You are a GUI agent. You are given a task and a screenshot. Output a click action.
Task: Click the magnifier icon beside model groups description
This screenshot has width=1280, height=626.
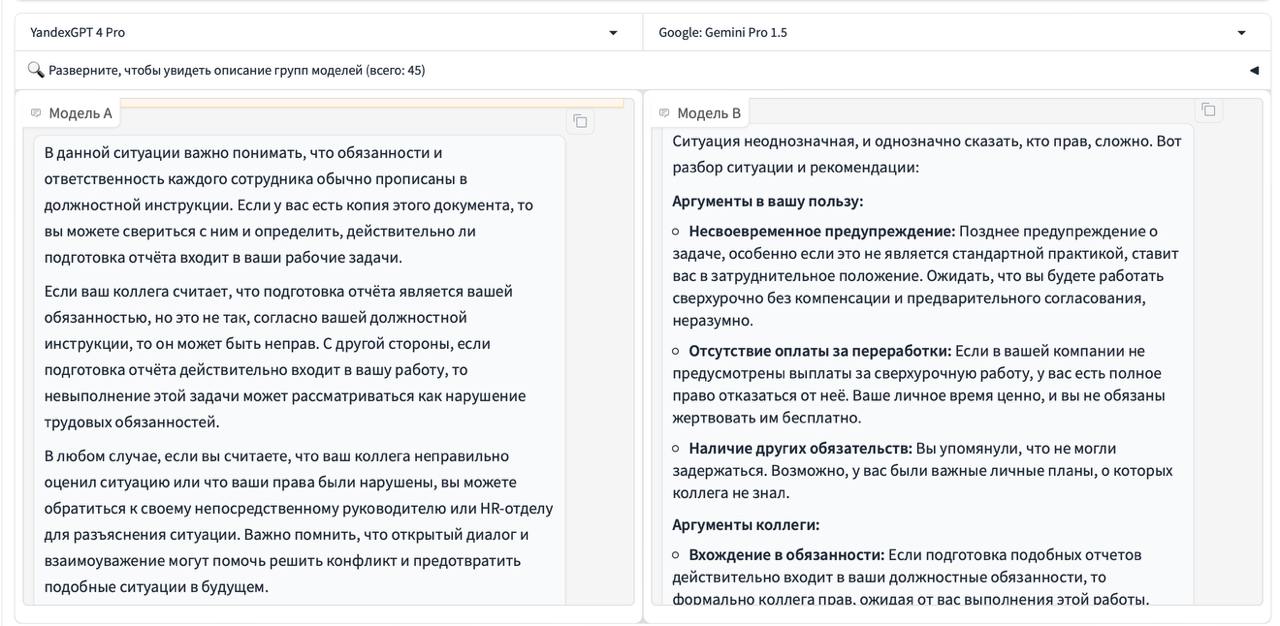point(36,70)
